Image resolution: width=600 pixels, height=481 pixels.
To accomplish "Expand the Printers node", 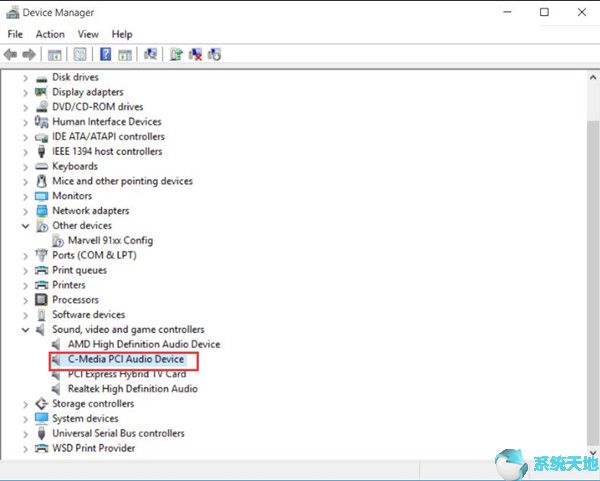I will pos(25,285).
